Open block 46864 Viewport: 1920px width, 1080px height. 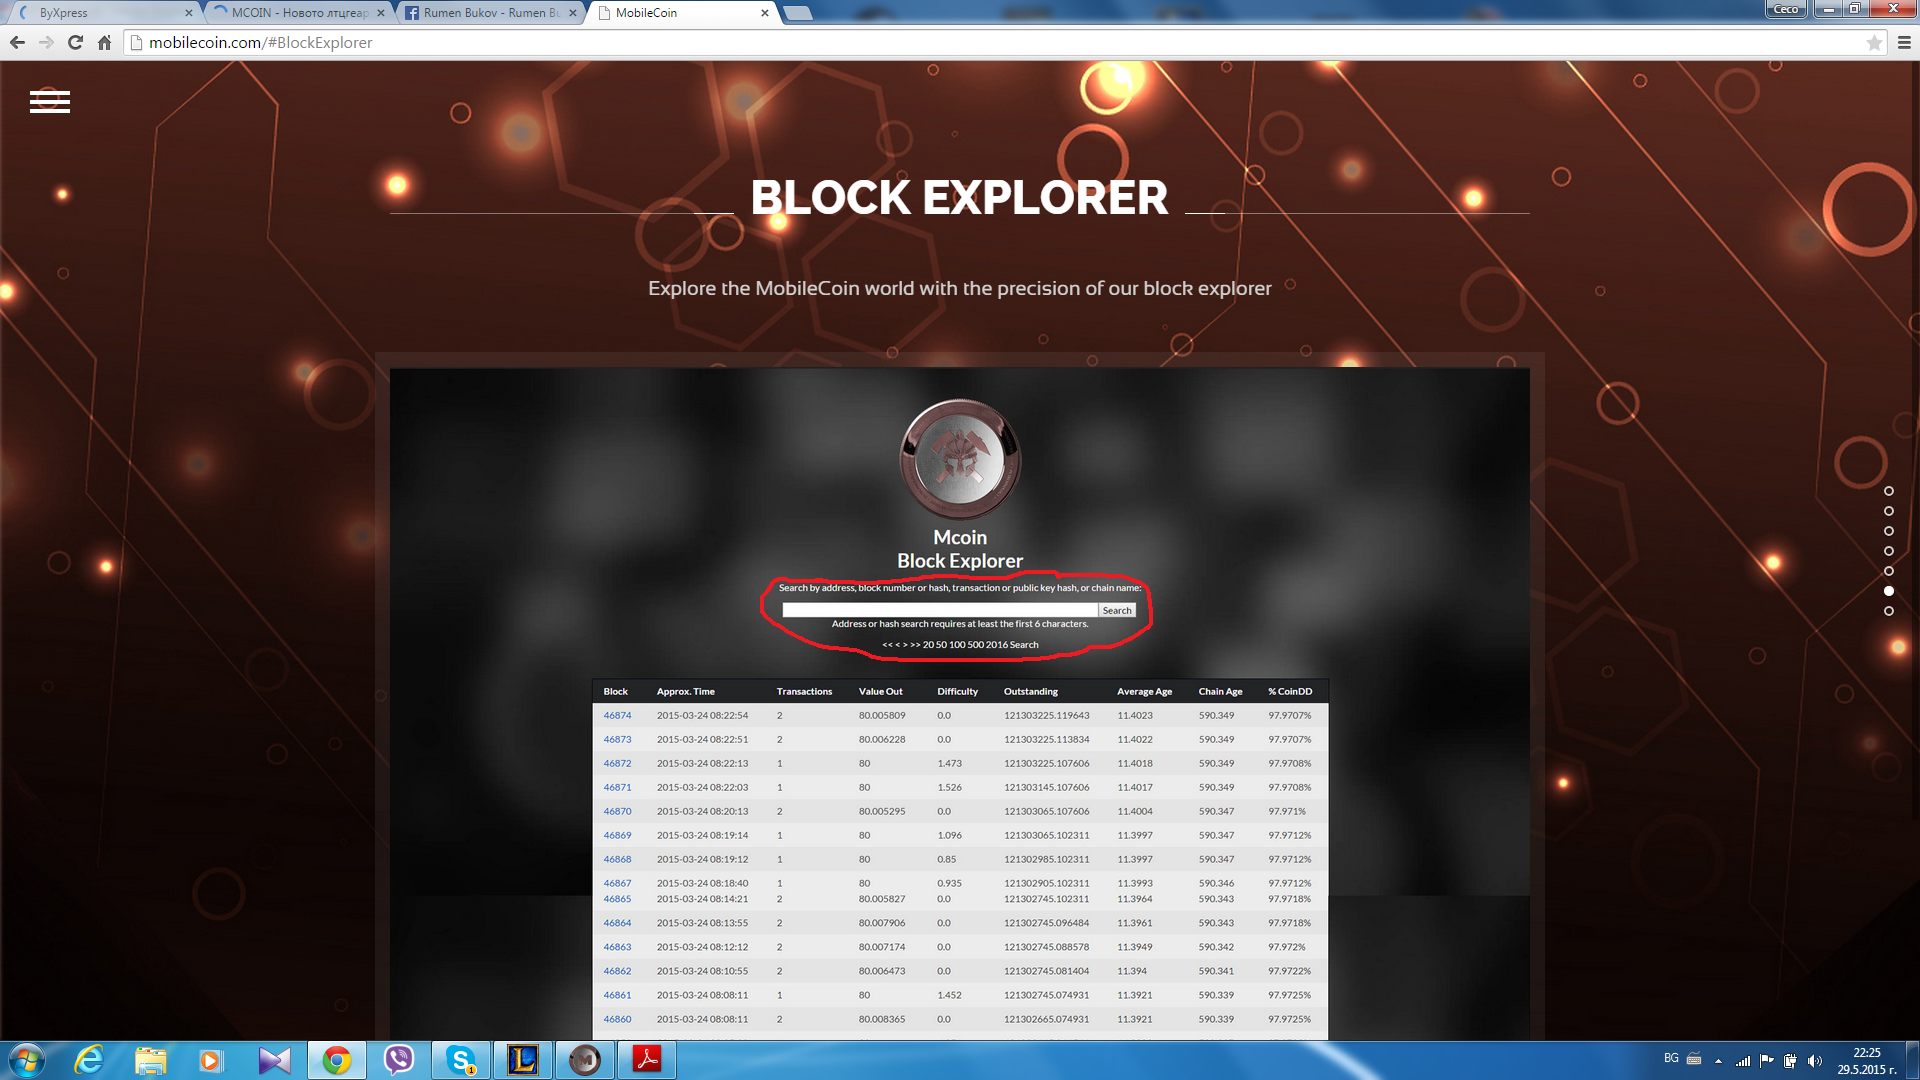617,923
